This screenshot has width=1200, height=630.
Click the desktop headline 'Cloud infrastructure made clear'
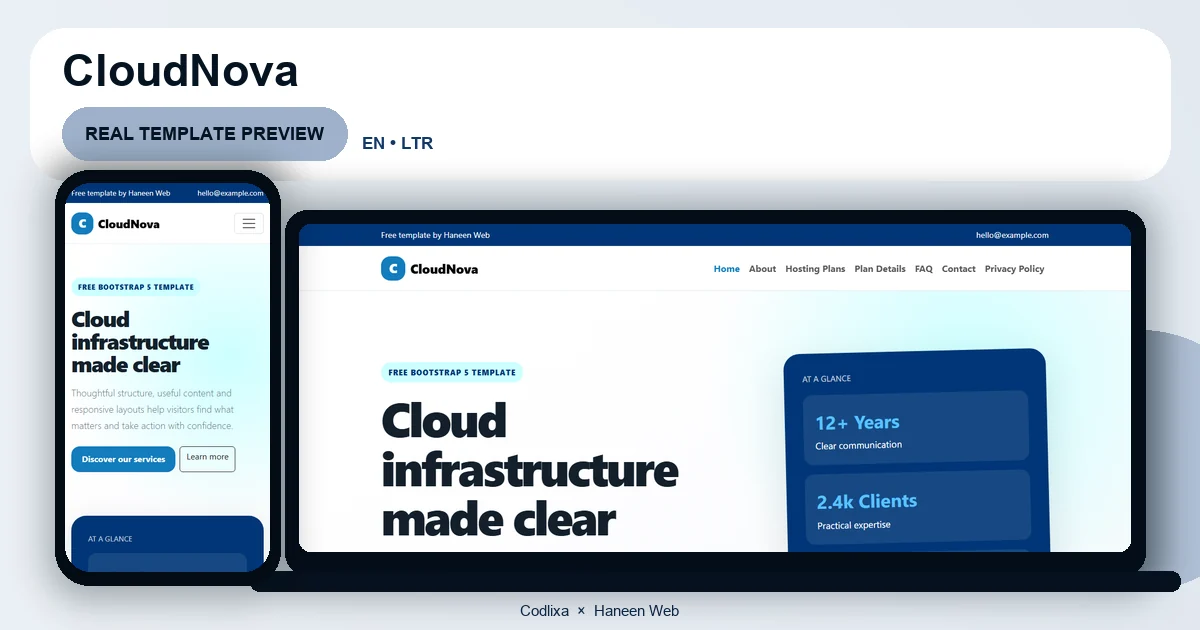(530, 470)
